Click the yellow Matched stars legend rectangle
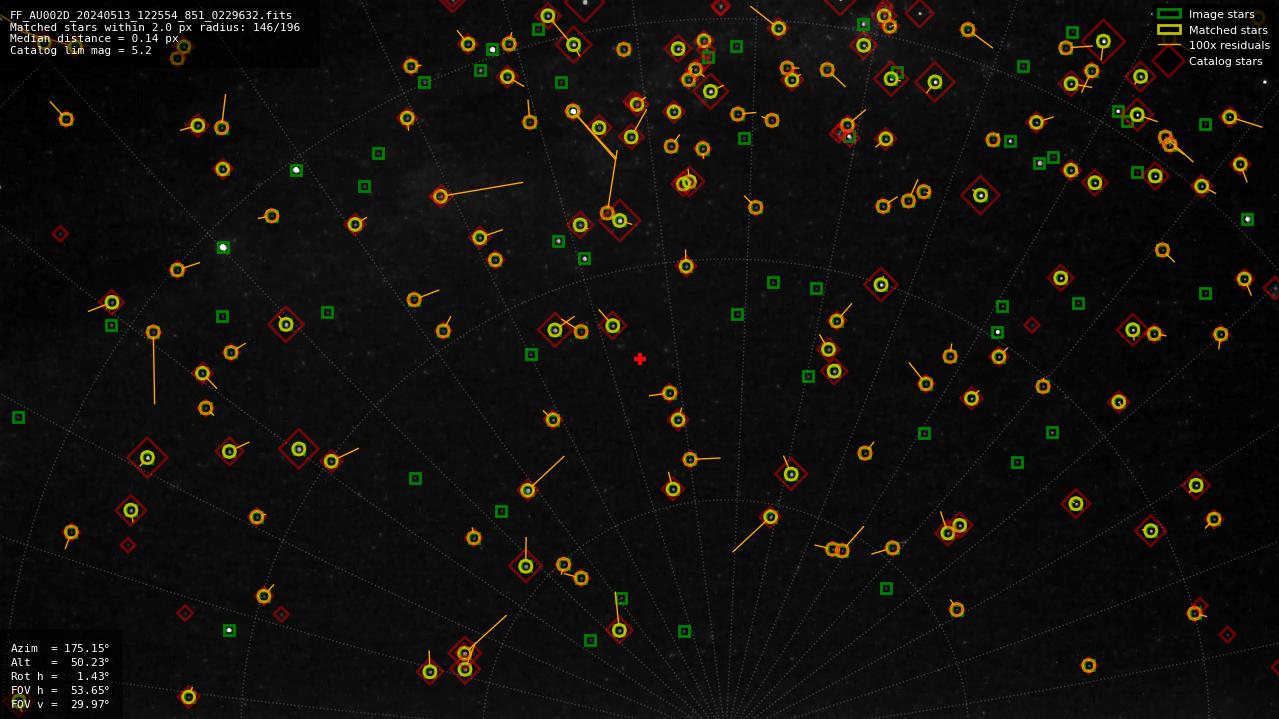This screenshot has width=1279, height=719. coord(1169,30)
